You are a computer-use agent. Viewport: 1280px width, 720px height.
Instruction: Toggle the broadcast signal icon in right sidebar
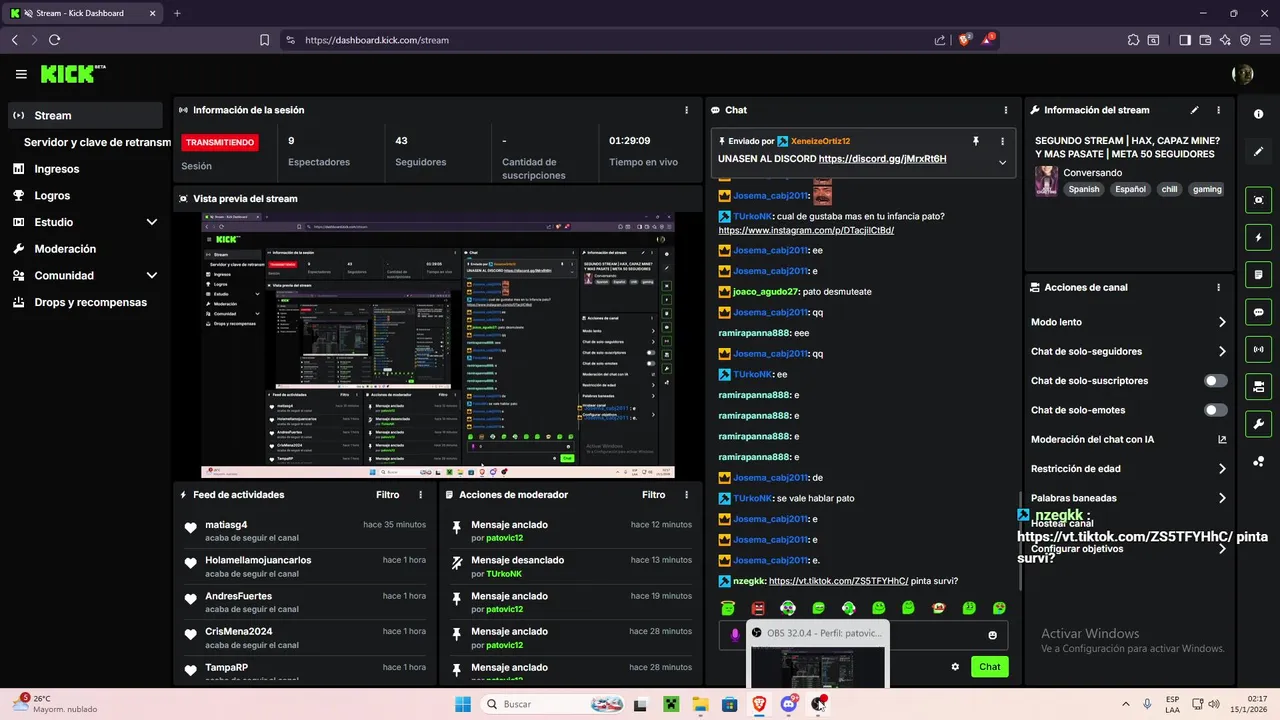(1258, 349)
